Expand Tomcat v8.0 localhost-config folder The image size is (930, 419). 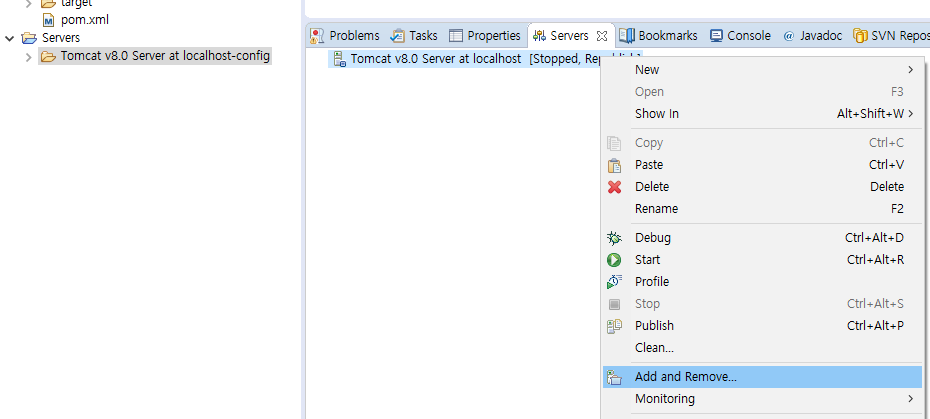[x=28, y=56]
